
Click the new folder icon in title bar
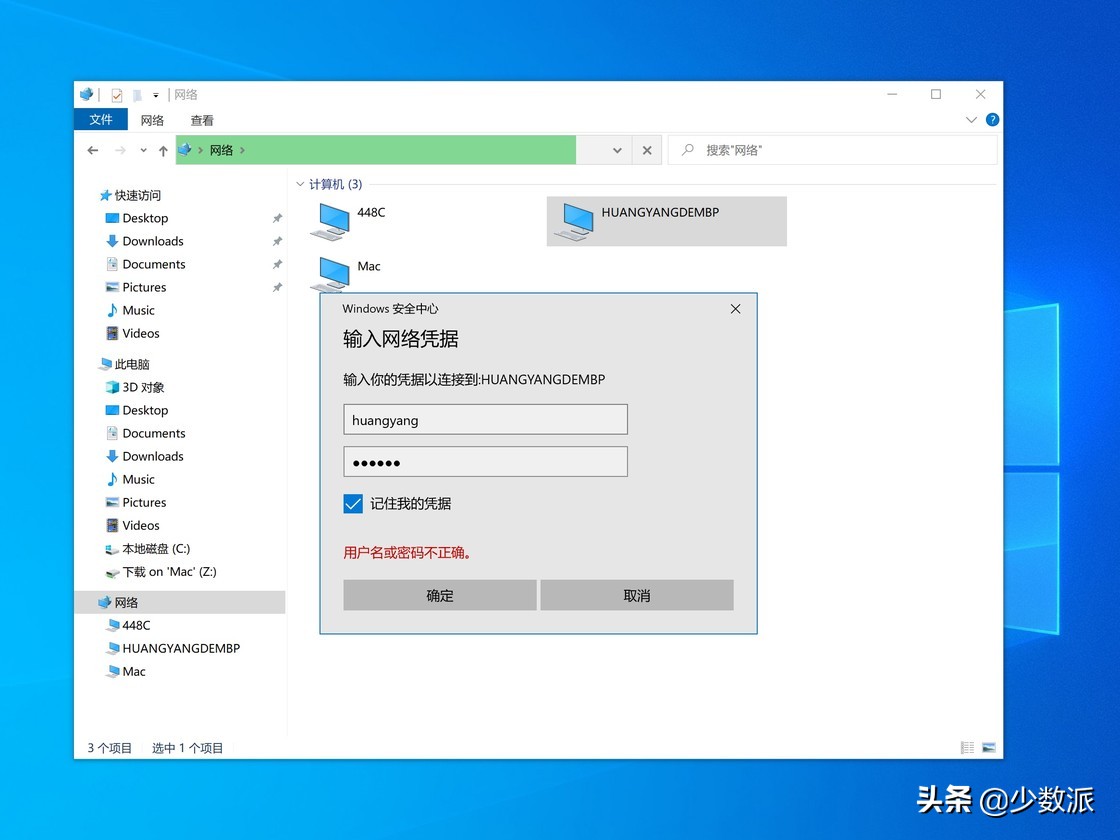pyautogui.click(x=137, y=94)
